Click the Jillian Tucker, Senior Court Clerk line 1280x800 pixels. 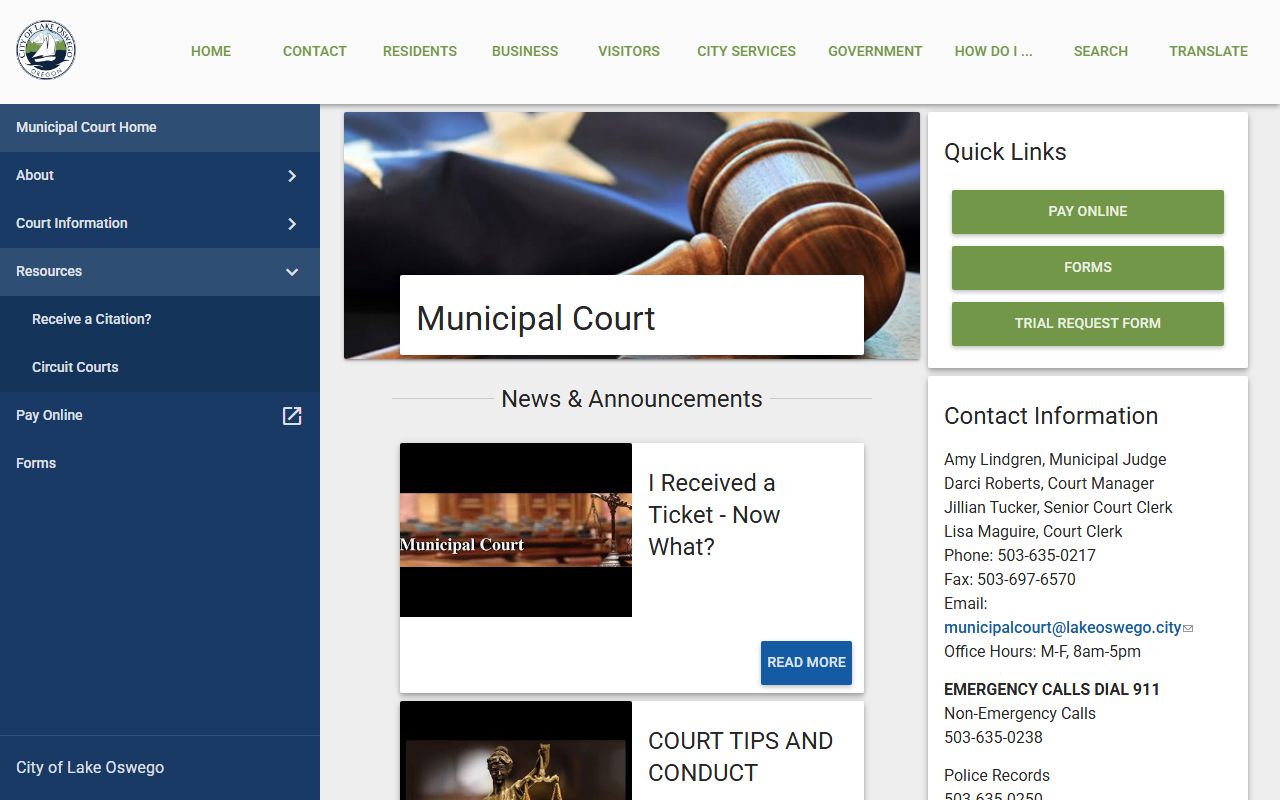(x=1058, y=508)
